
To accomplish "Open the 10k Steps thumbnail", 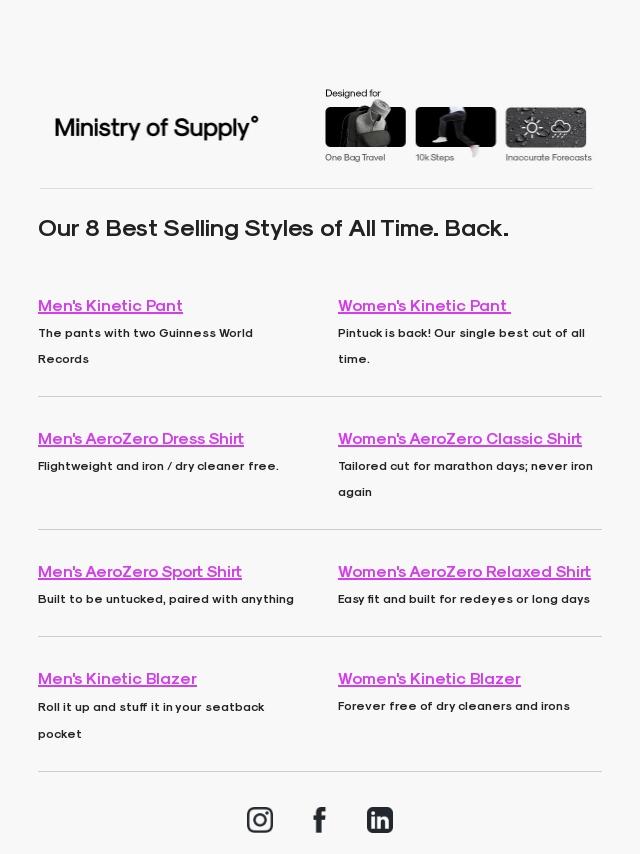I will point(456,127).
